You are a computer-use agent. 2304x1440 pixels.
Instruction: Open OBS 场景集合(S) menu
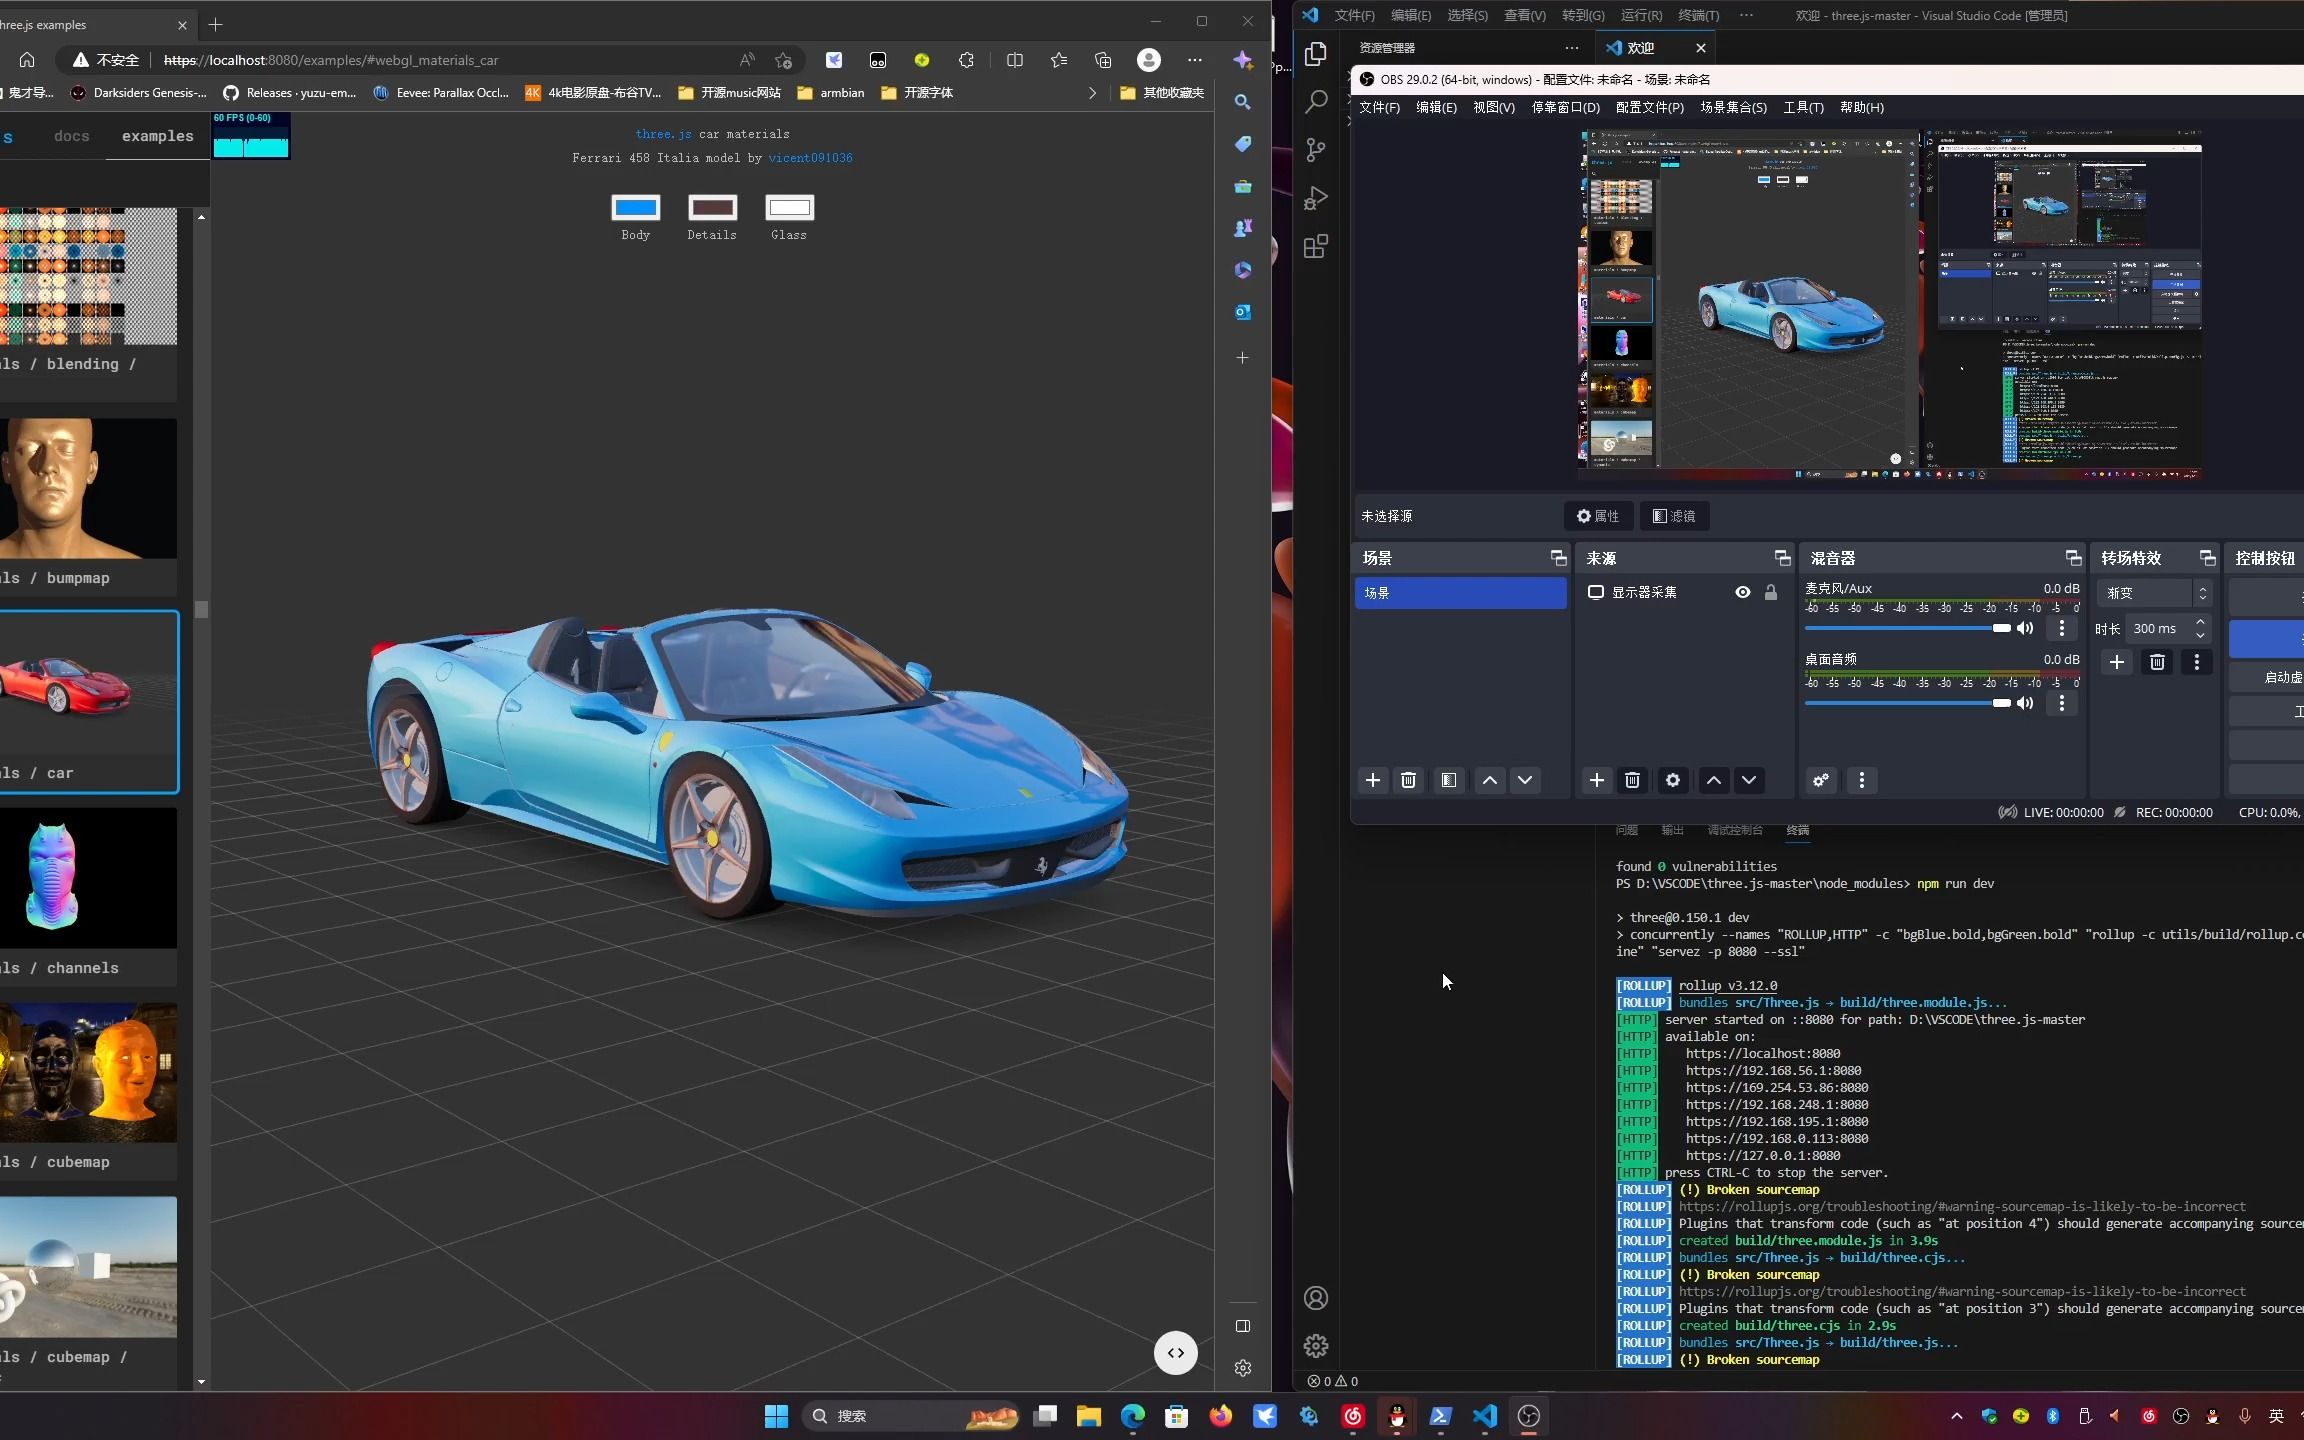point(1733,107)
